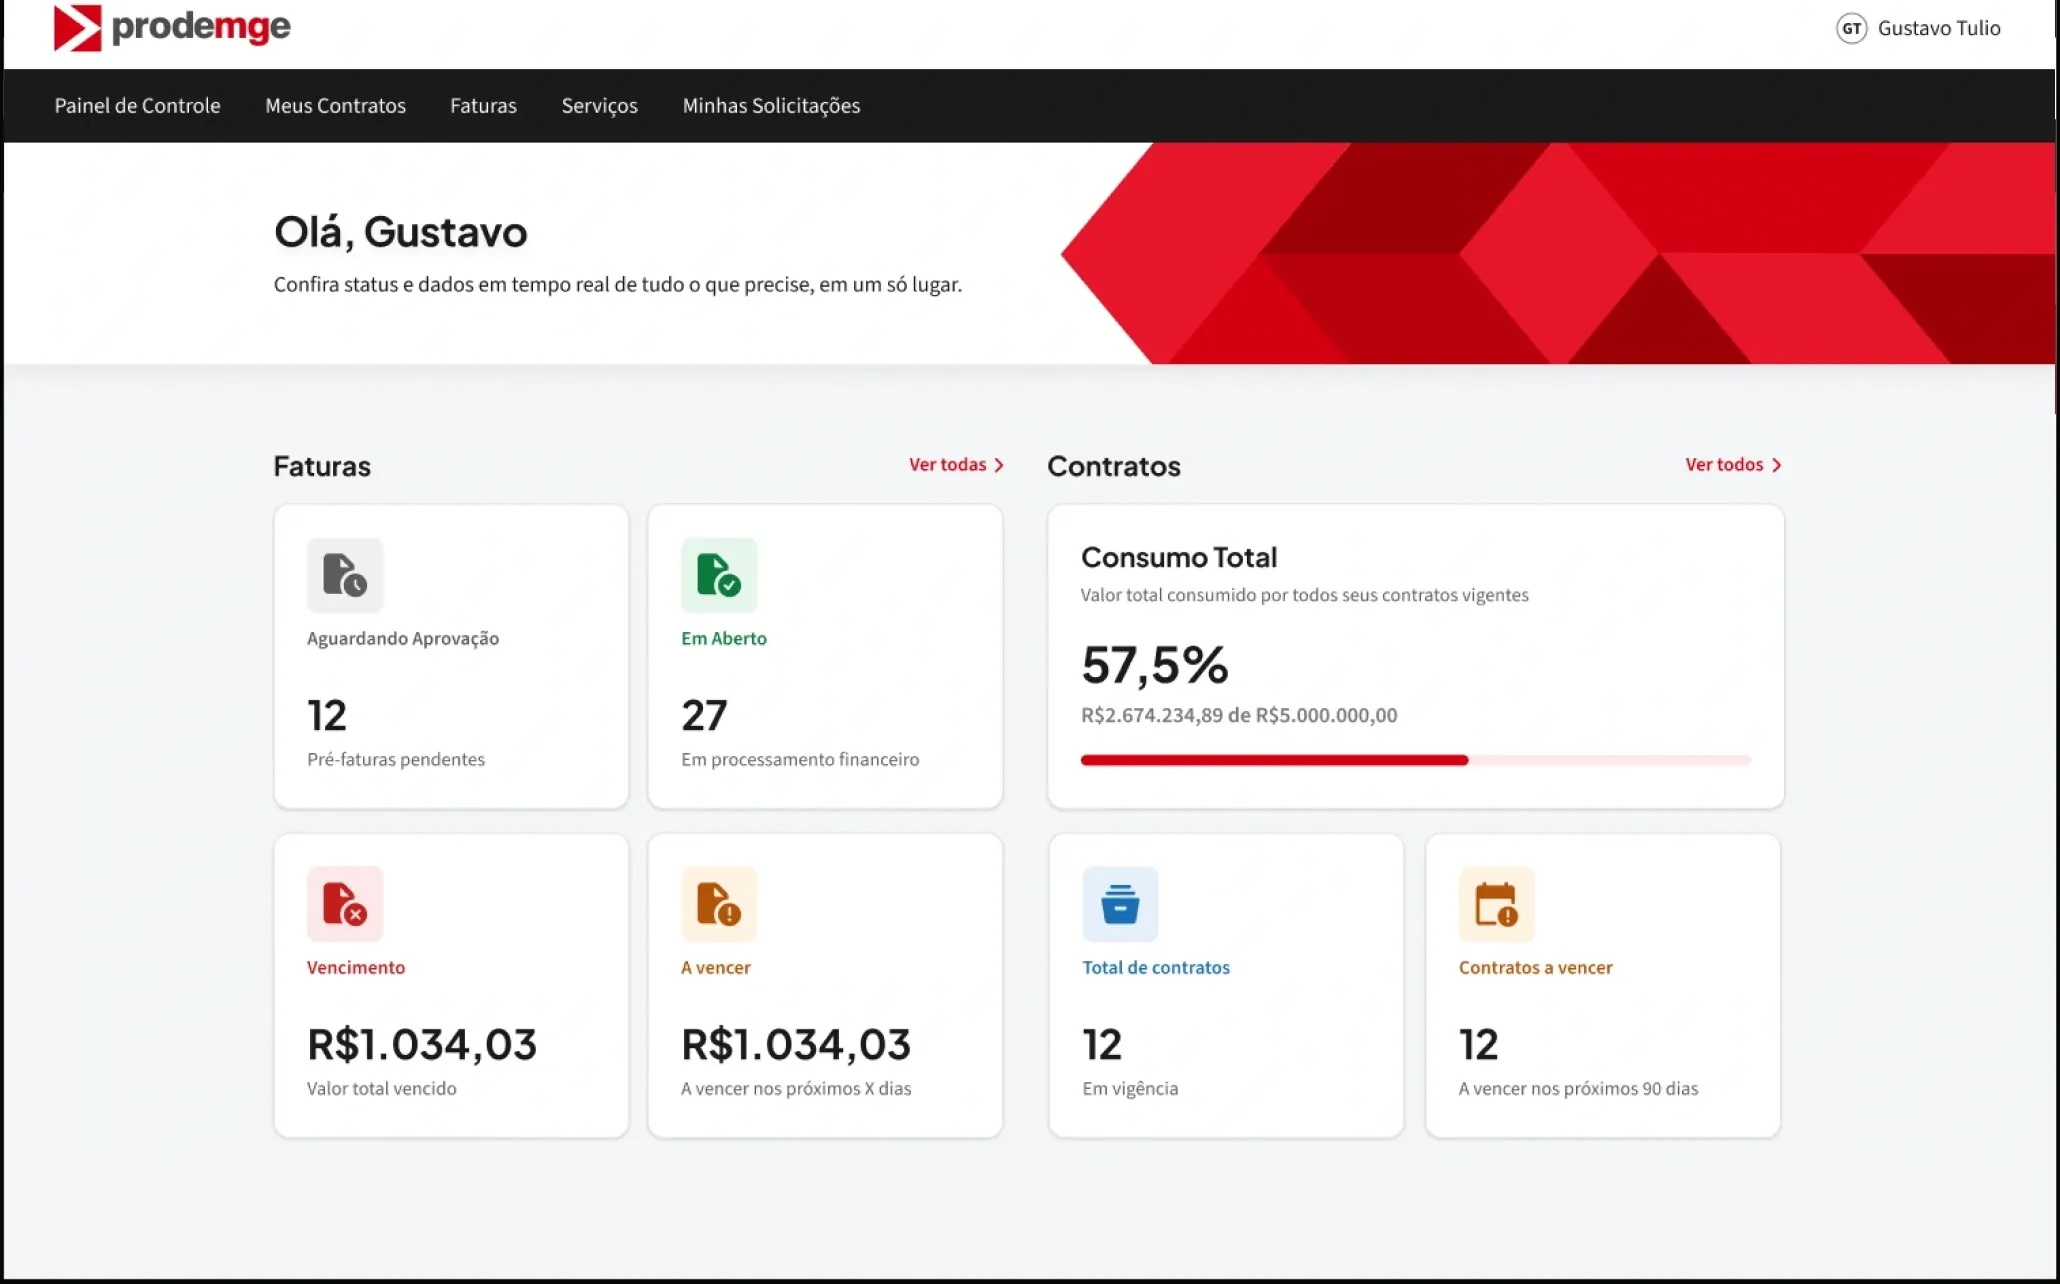The width and height of the screenshot is (2060, 1284).
Task: Click the Consumo Total heading
Action: pos(1179,557)
